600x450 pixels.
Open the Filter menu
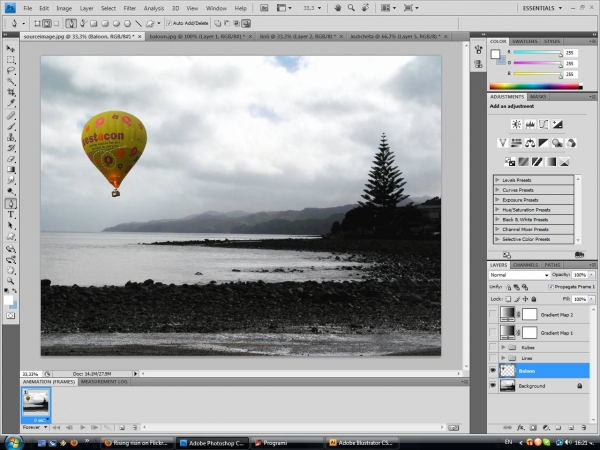[x=129, y=8]
